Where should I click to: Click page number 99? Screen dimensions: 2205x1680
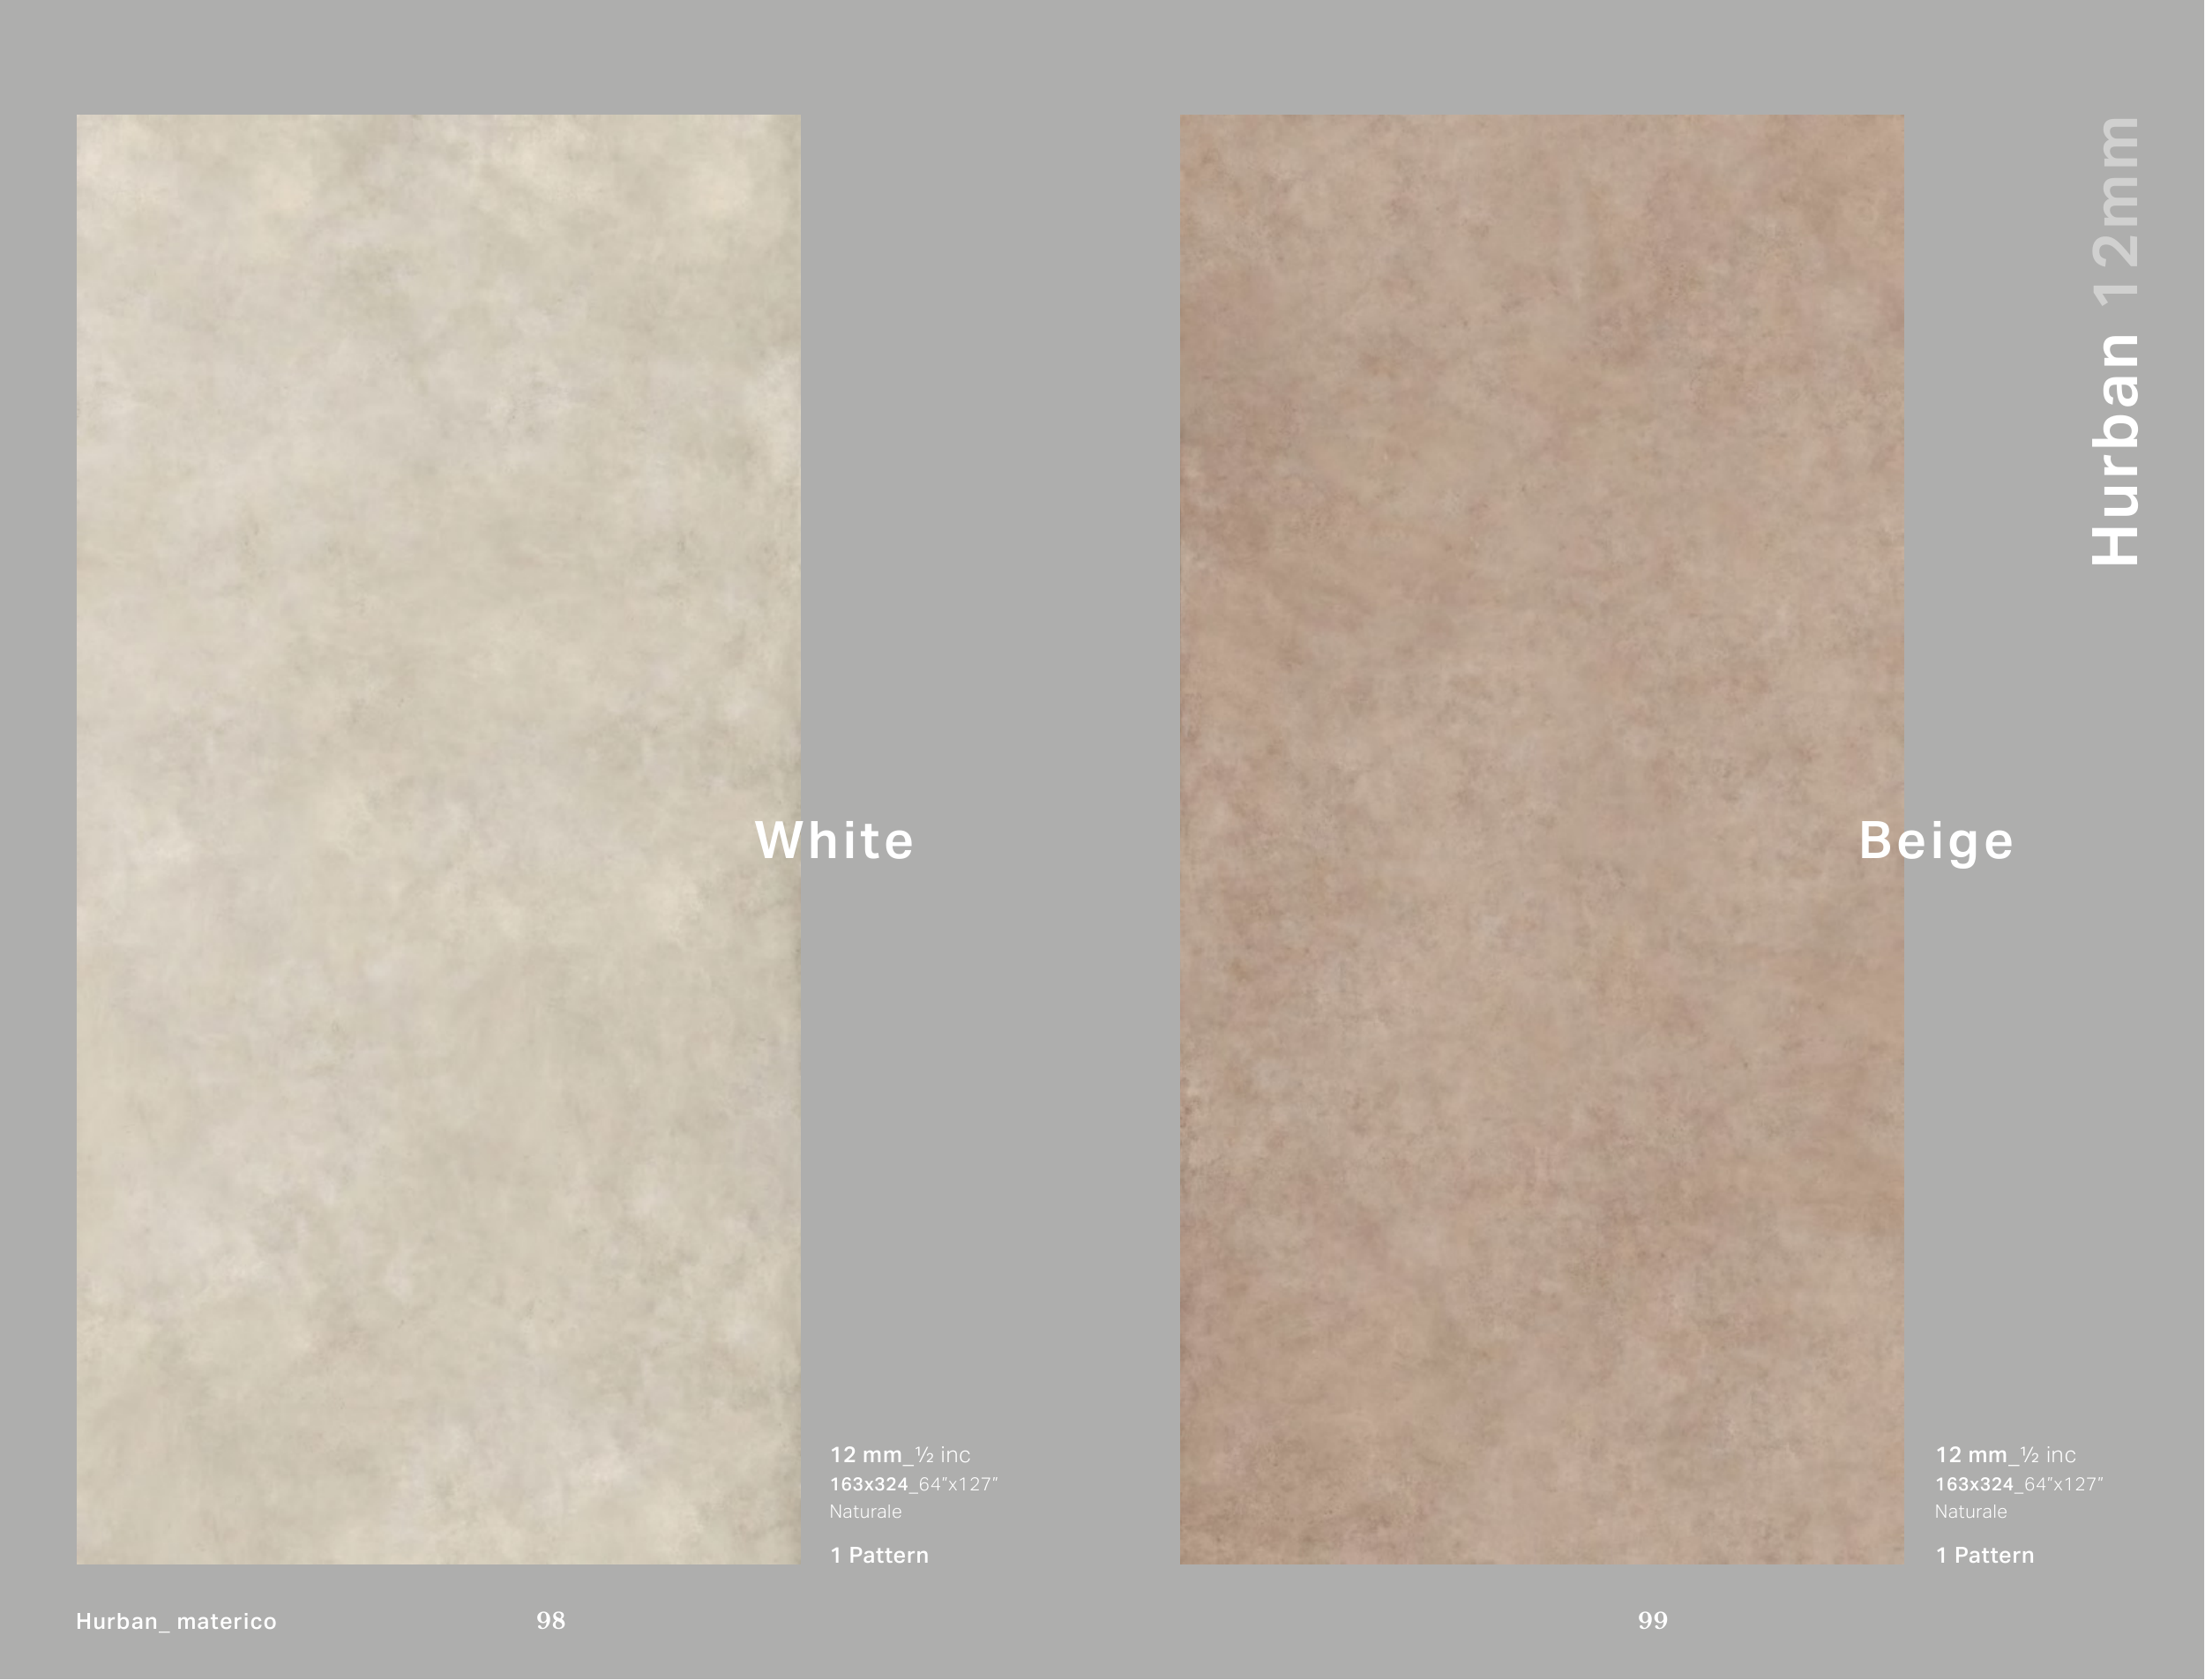(1652, 1620)
